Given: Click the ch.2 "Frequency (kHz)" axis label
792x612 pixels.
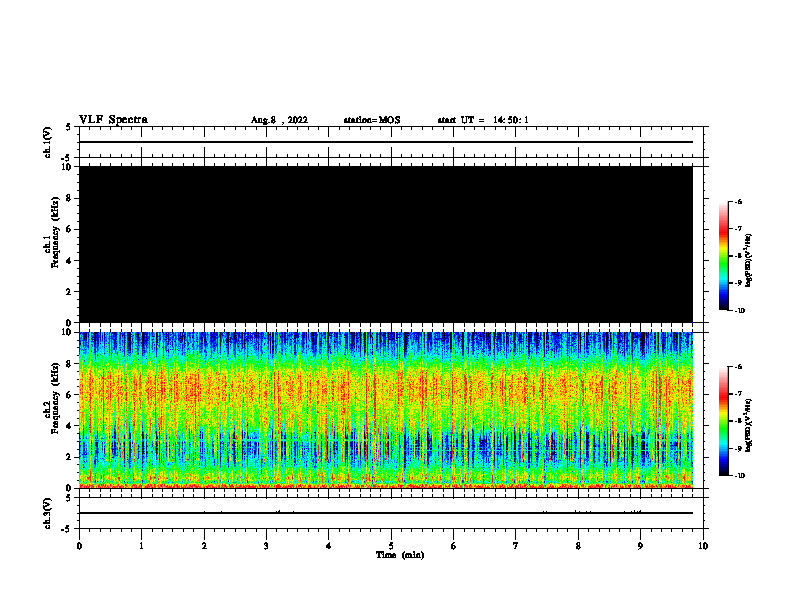Looking at the screenshot, I should [55, 398].
